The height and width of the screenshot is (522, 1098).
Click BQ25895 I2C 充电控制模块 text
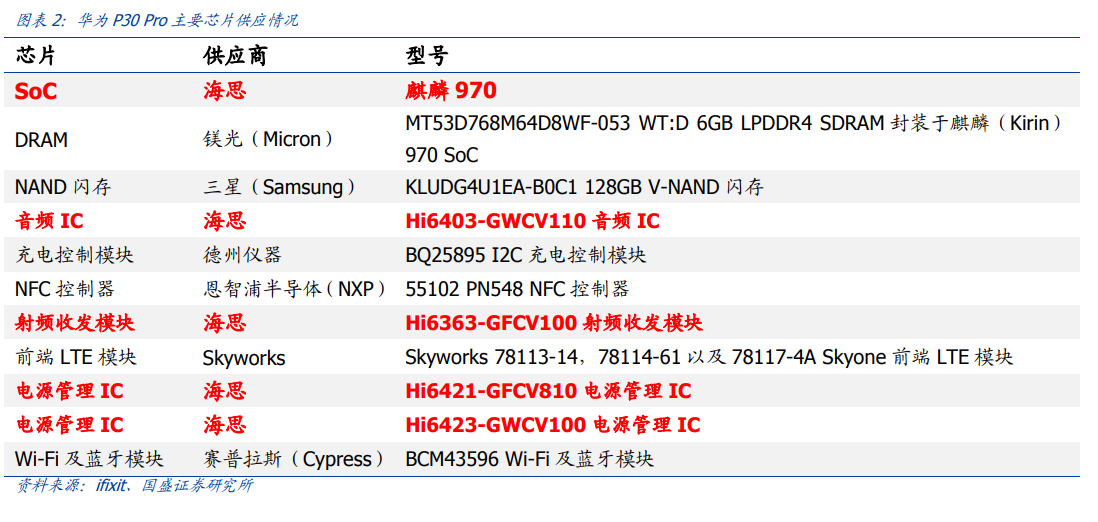point(526,255)
